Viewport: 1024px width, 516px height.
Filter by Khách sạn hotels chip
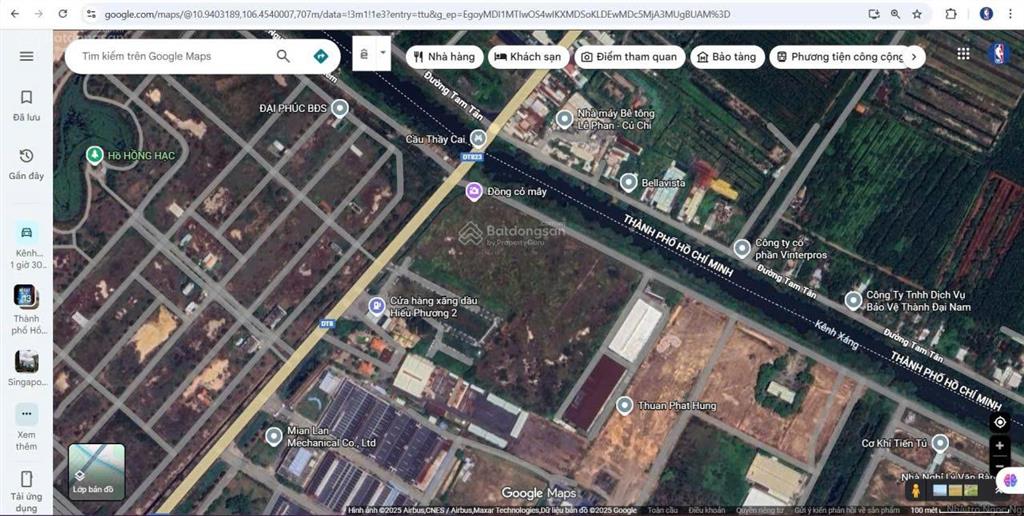tap(528, 57)
